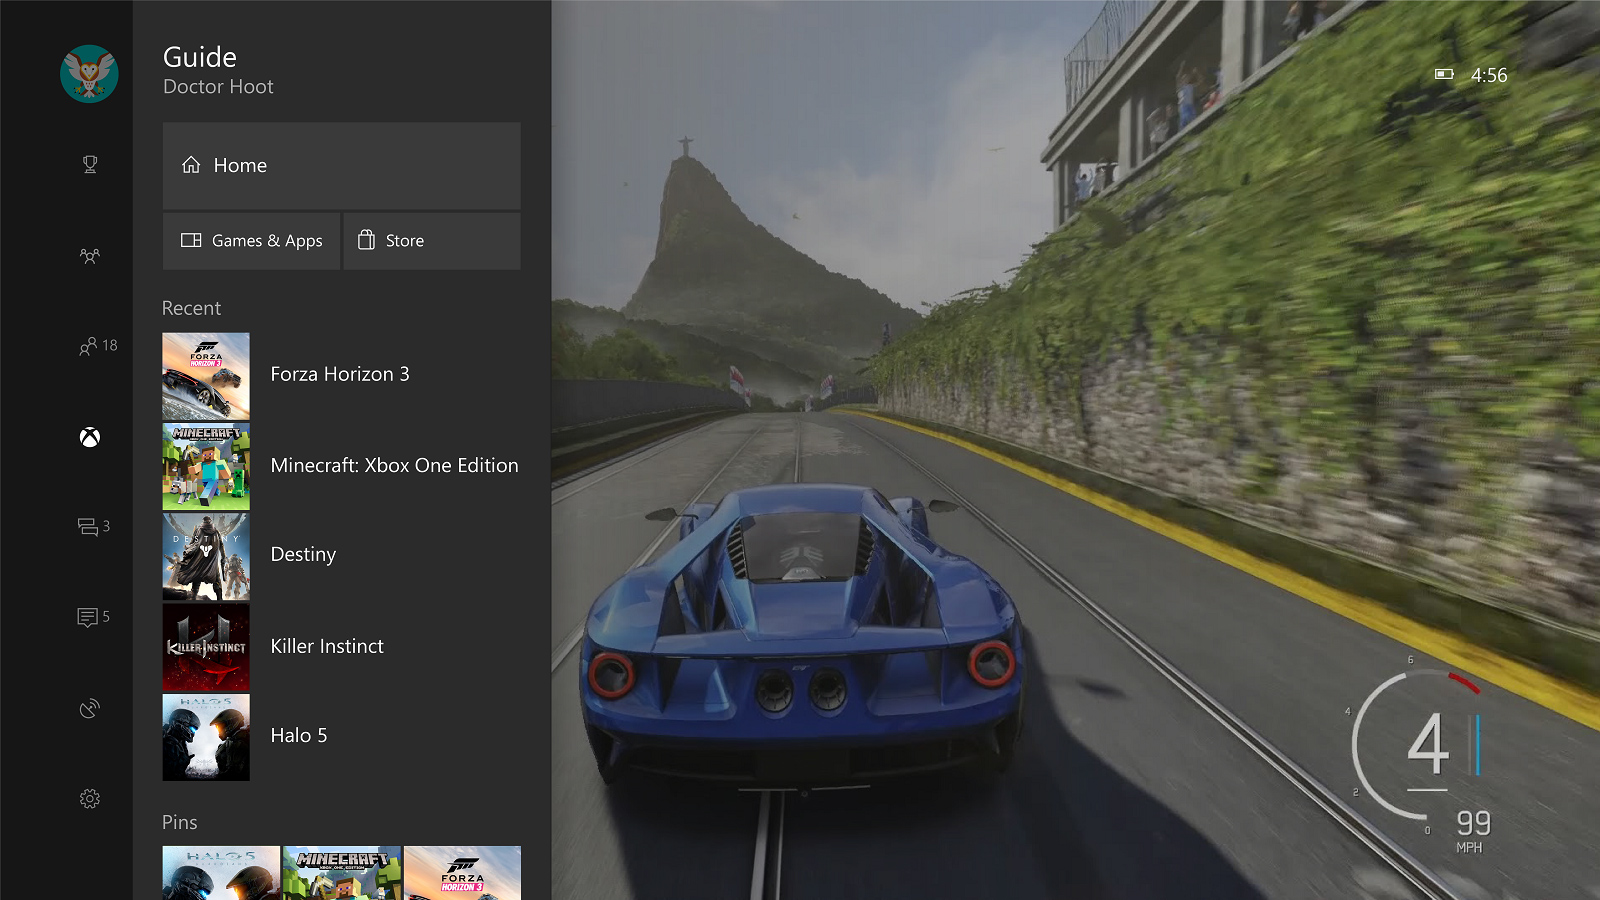Go to Home in the Guide
The width and height of the screenshot is (1600, 900).
pos(341,166)
